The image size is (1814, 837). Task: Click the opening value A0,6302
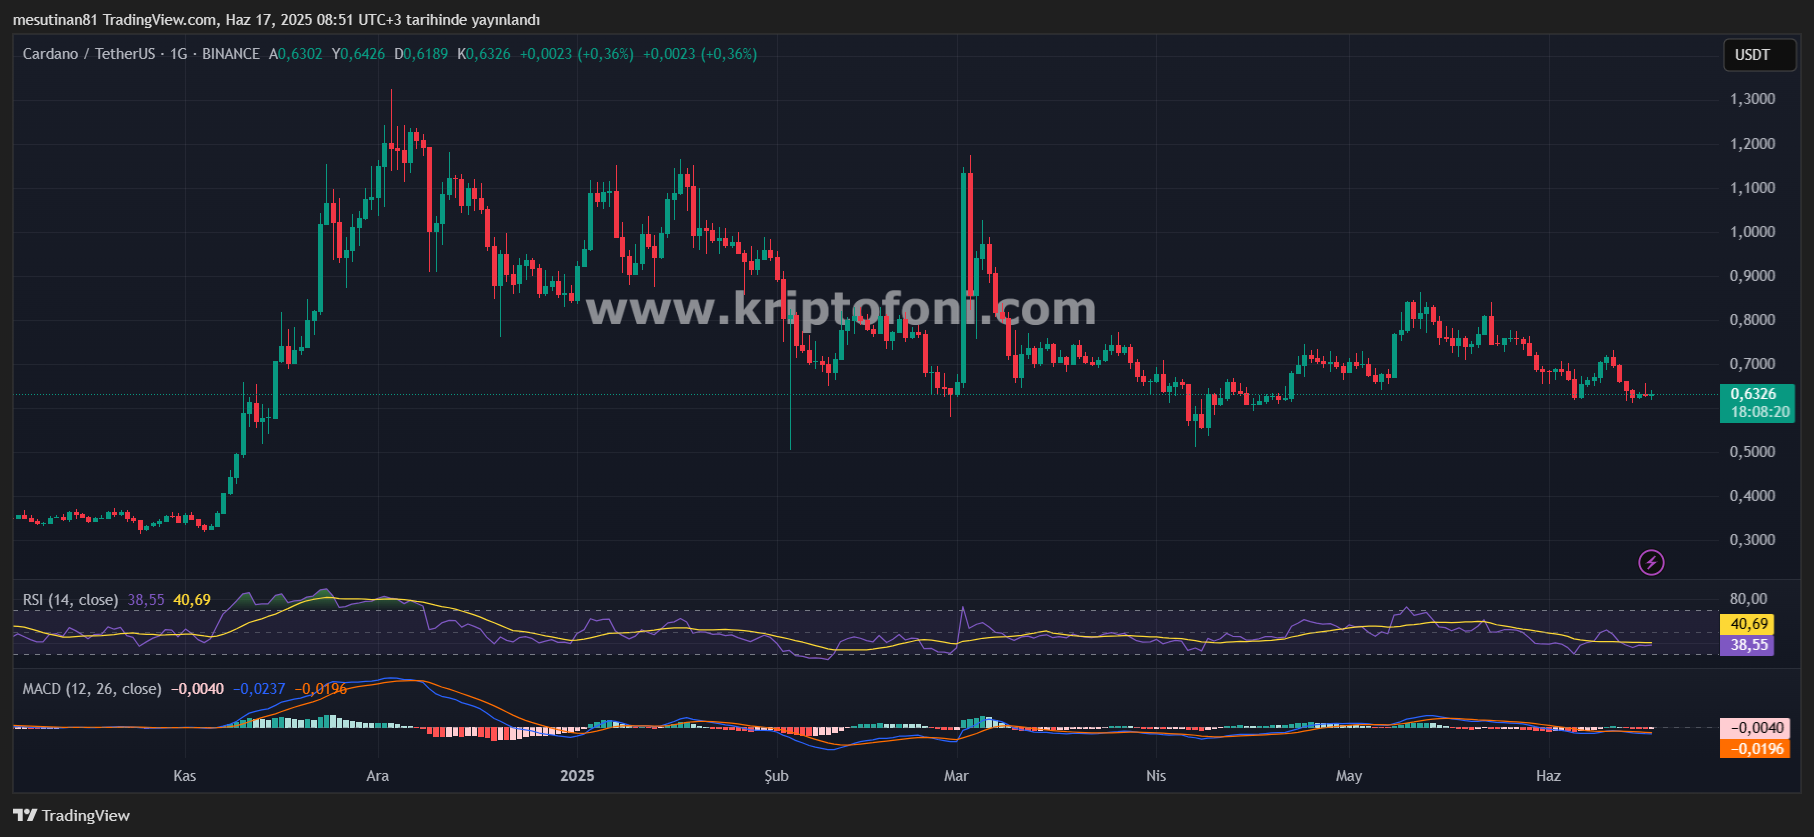[x=296, y=54]
